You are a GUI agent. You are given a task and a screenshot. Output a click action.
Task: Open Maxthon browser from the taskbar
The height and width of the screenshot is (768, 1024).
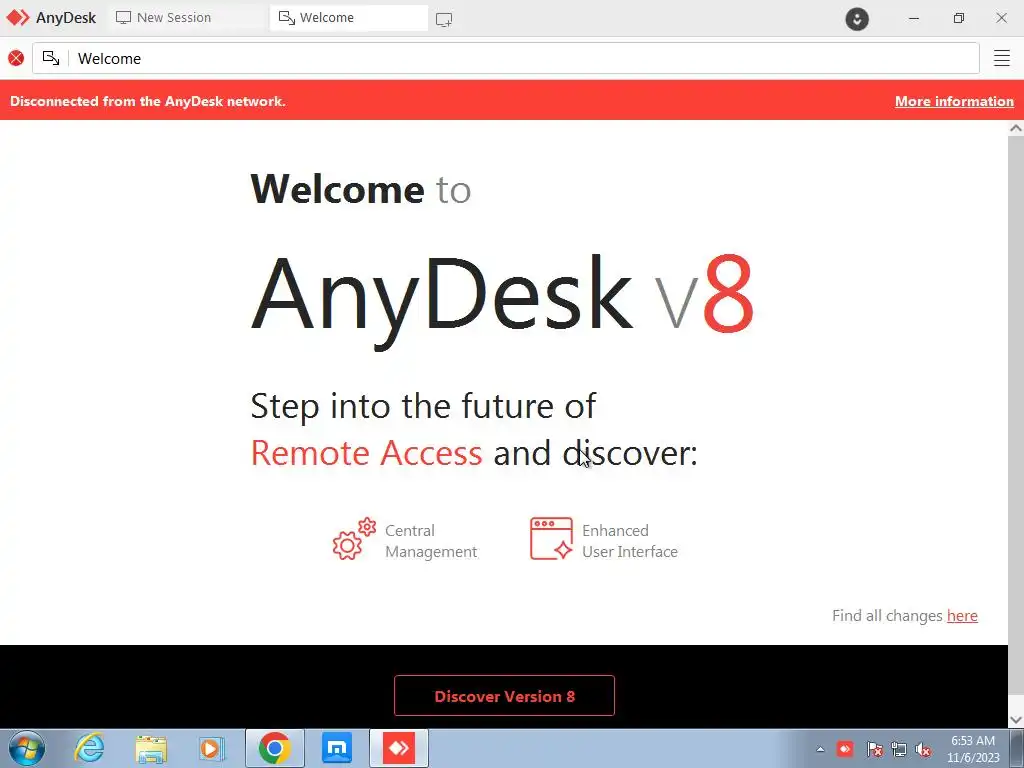337,748
